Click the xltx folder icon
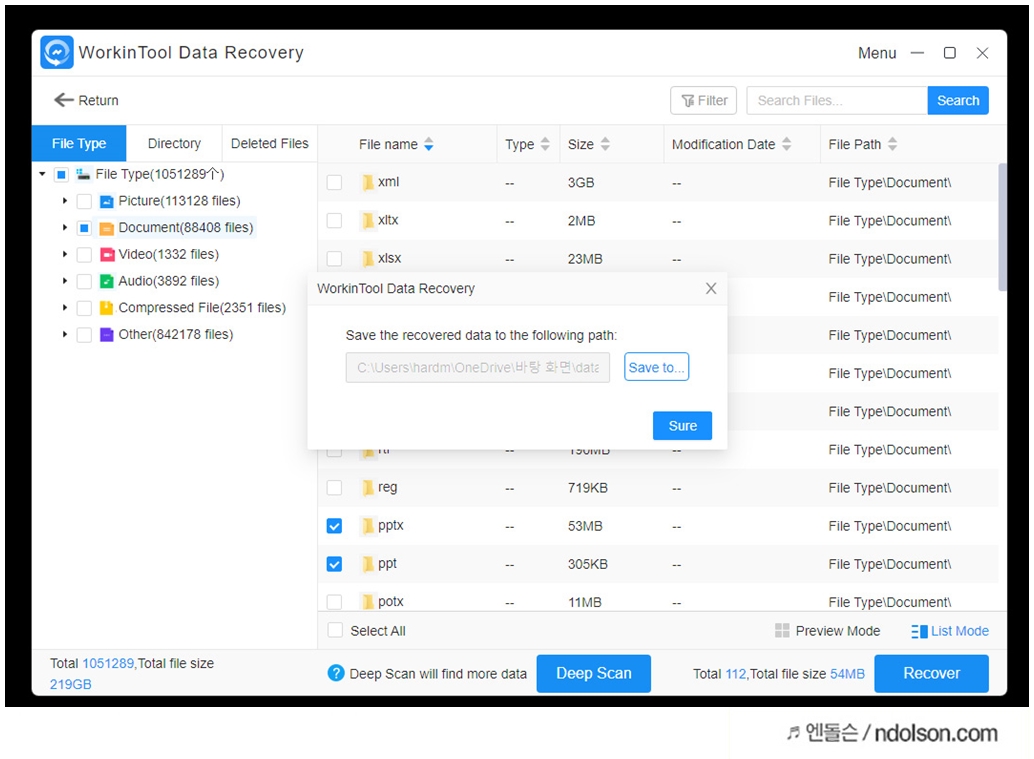The width and height of the screenshot is (1034, 759). (368, 220)
